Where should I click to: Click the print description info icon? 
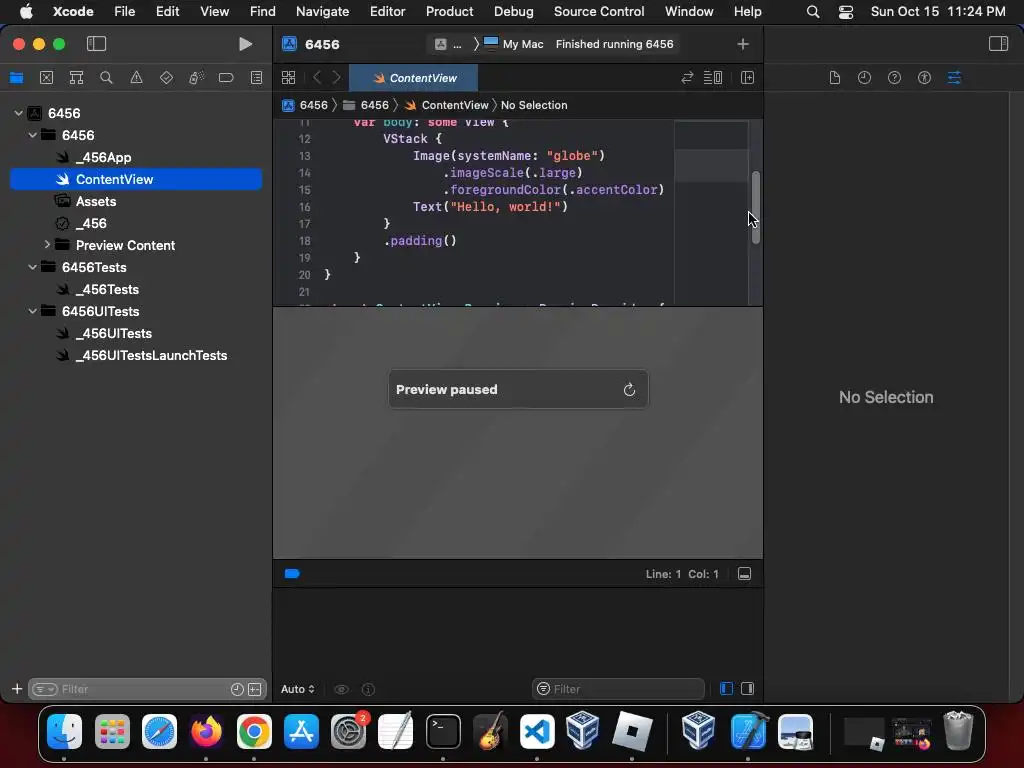pos(368,689)
